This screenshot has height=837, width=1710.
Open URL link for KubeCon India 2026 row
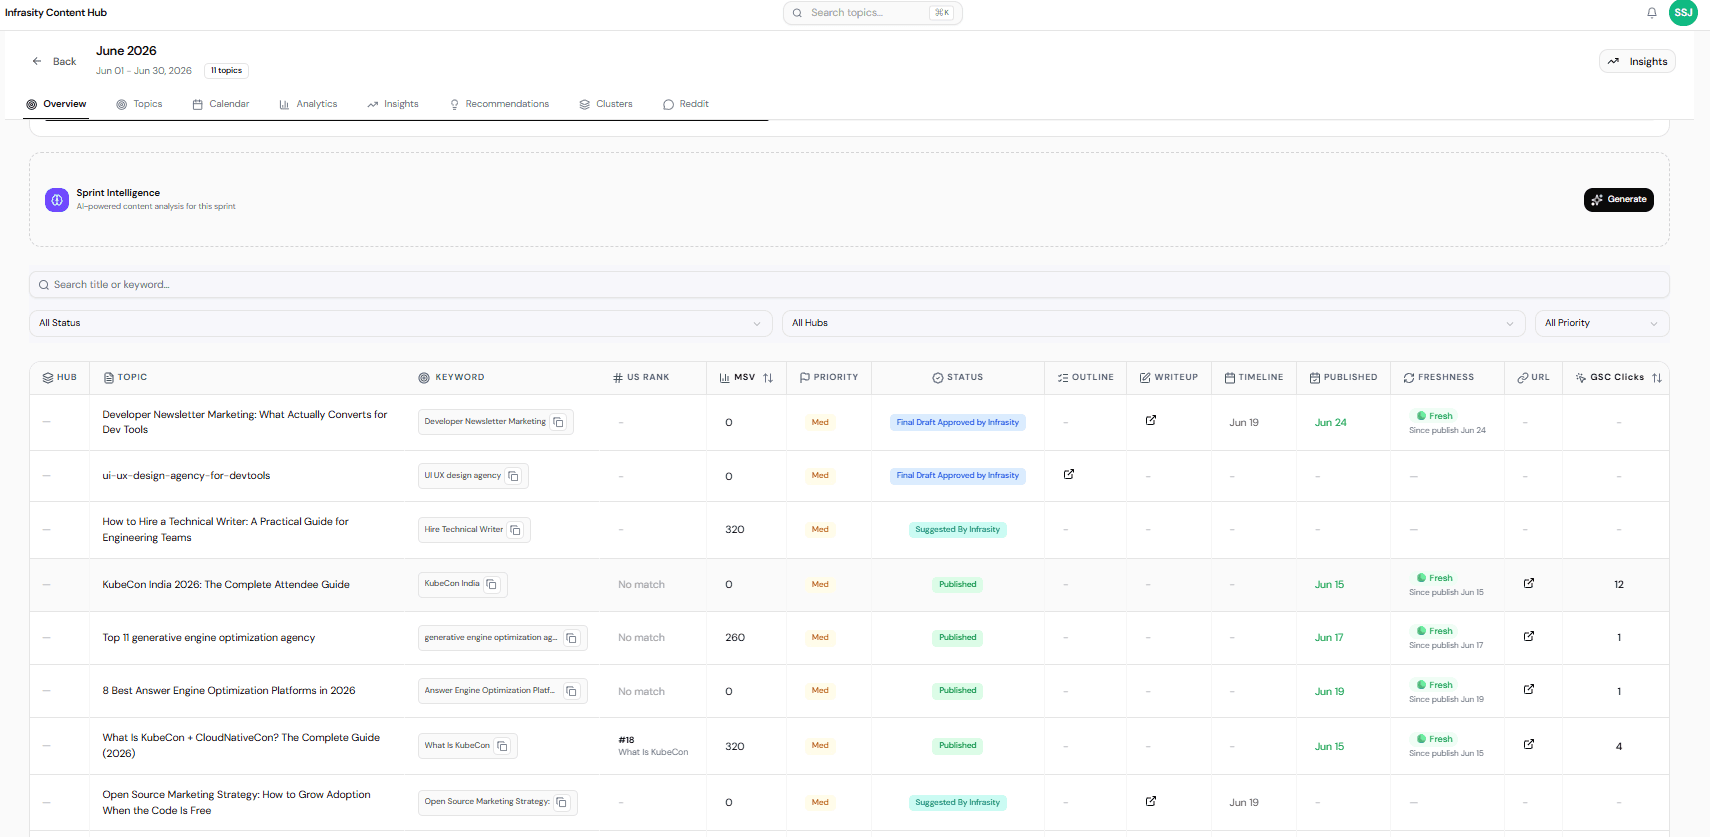coord(1529,583)
